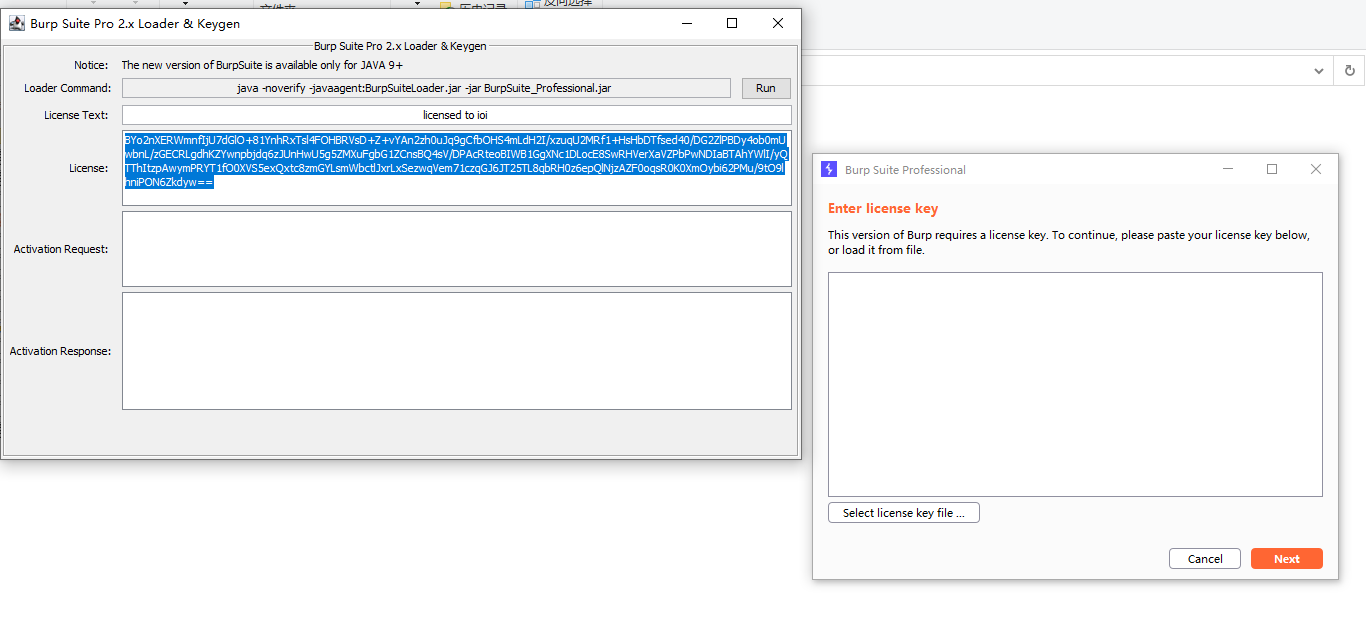This screenshot has width=1366, height=620.
Task: Close the Loader & Keygen window
Action: click(778, 23)
